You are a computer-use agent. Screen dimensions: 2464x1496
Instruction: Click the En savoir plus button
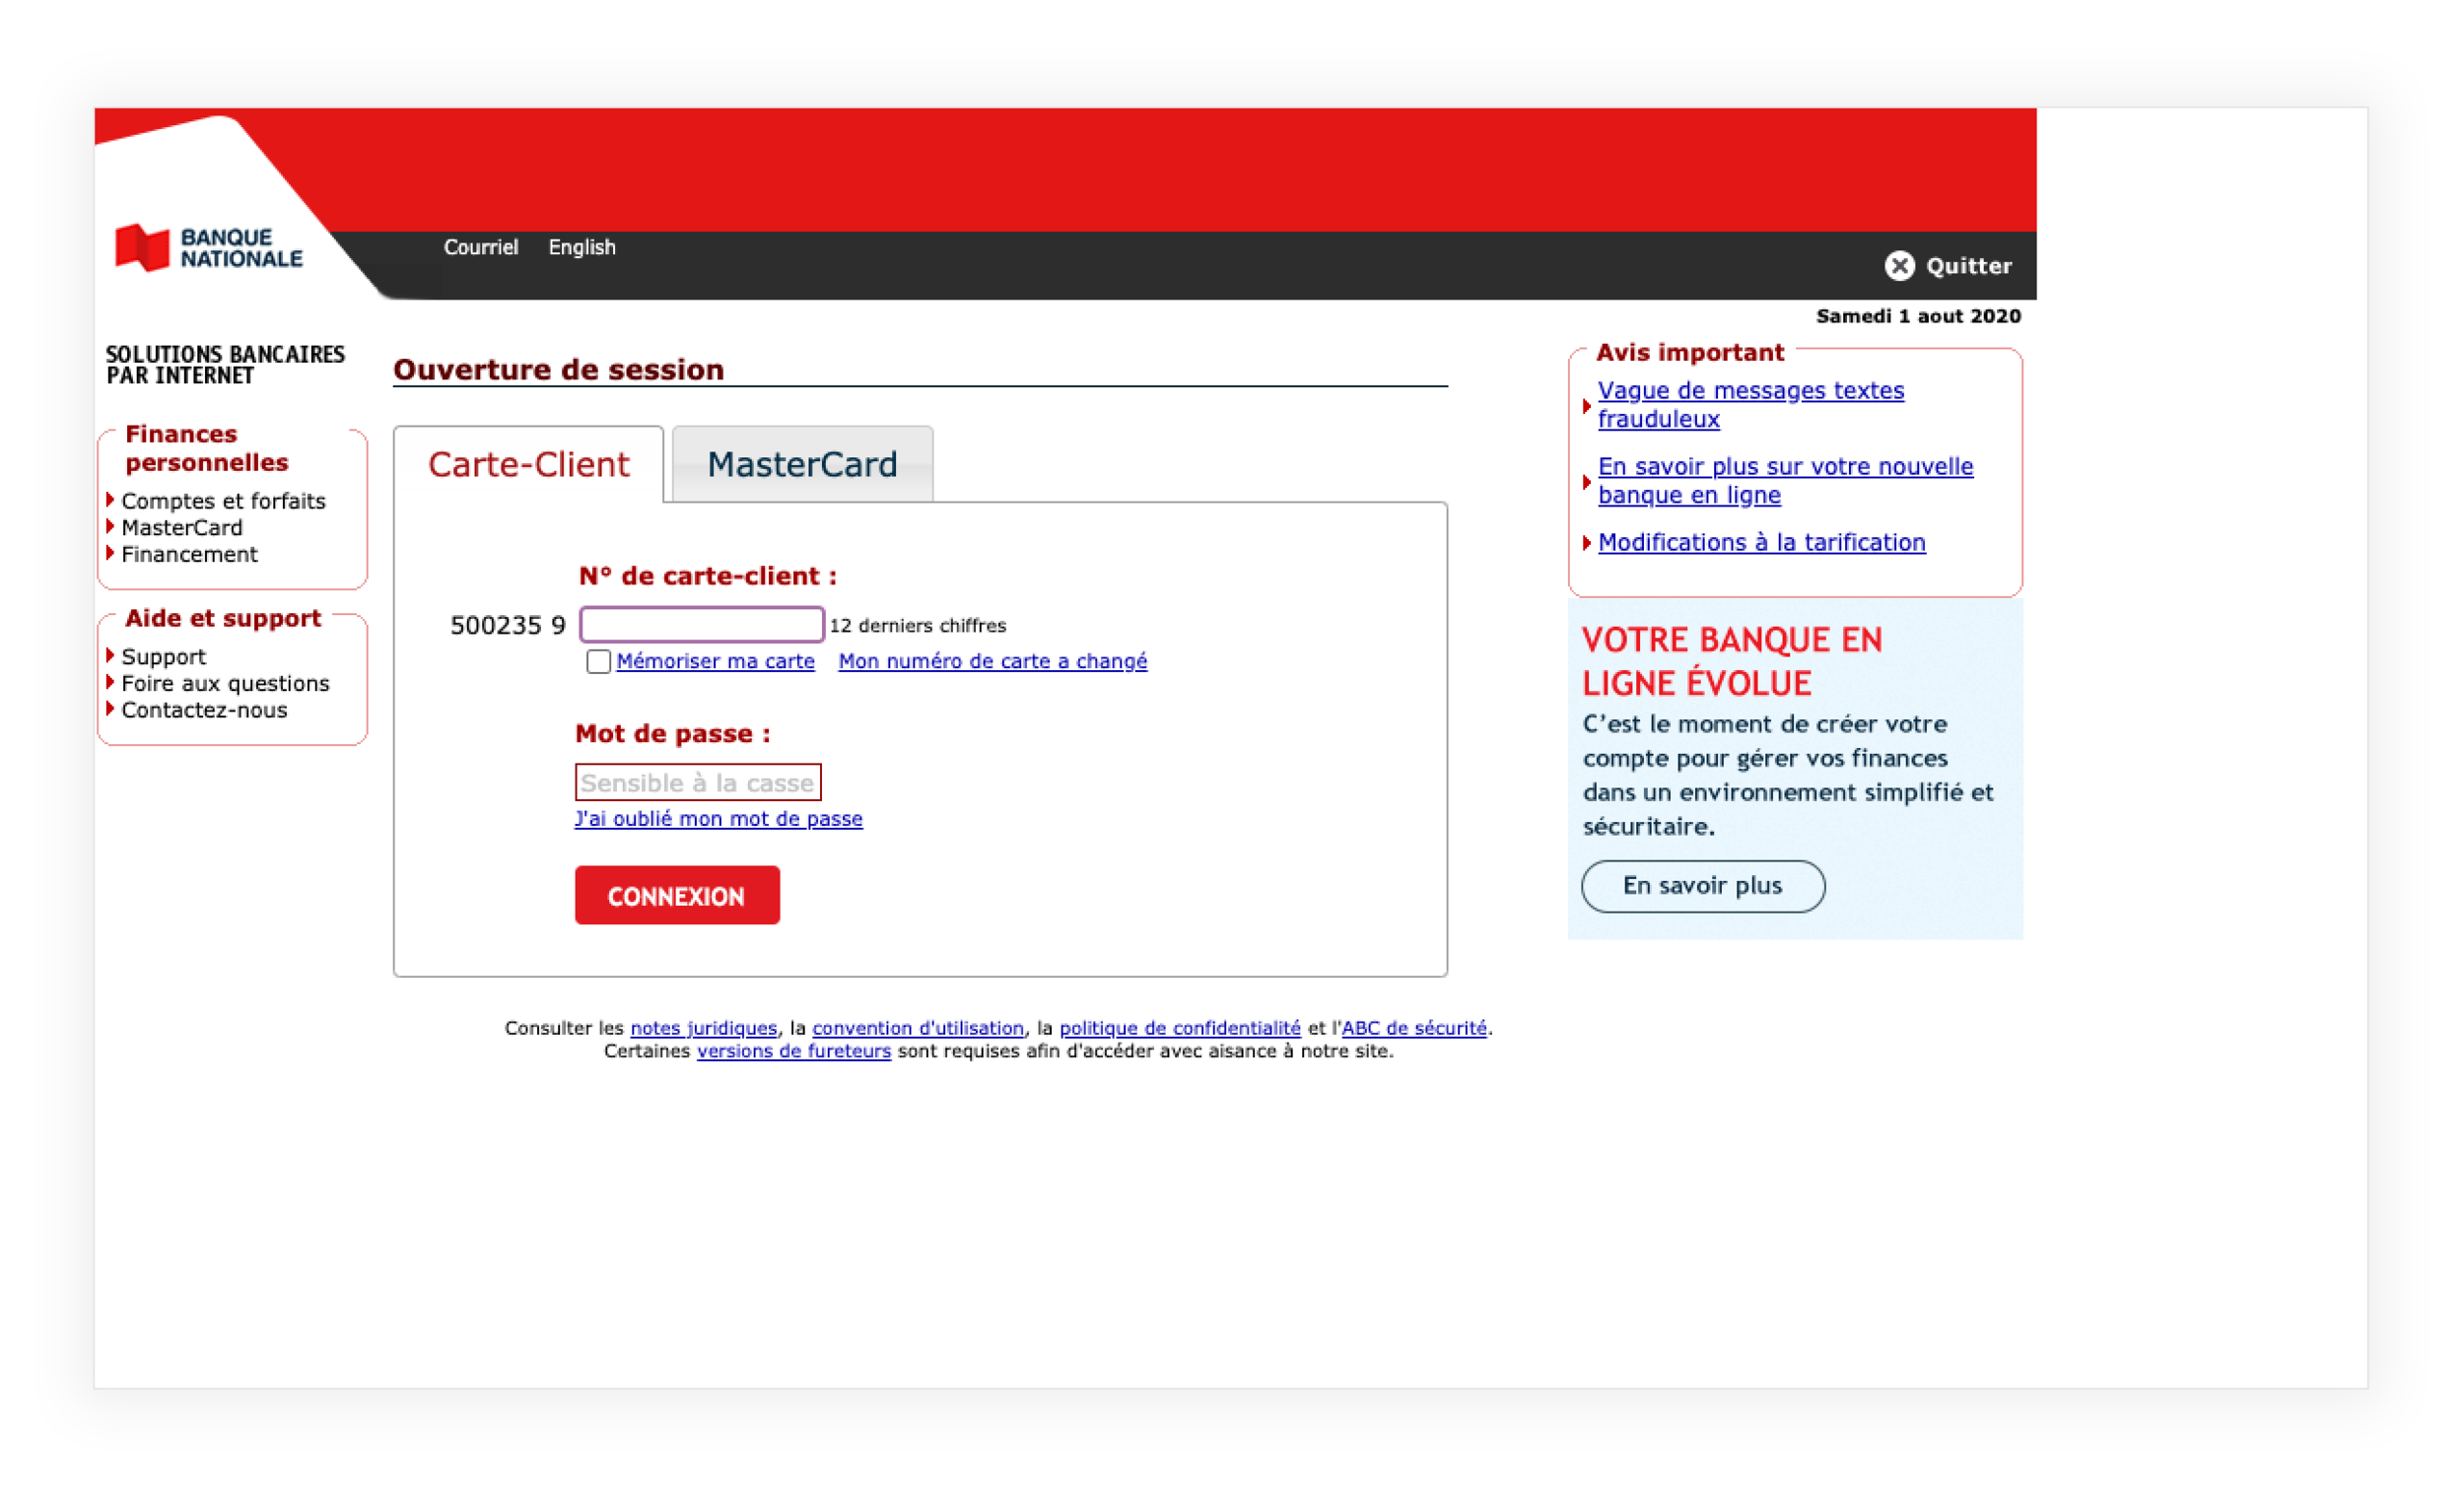pyautogui.click(x=1702, y=886)
